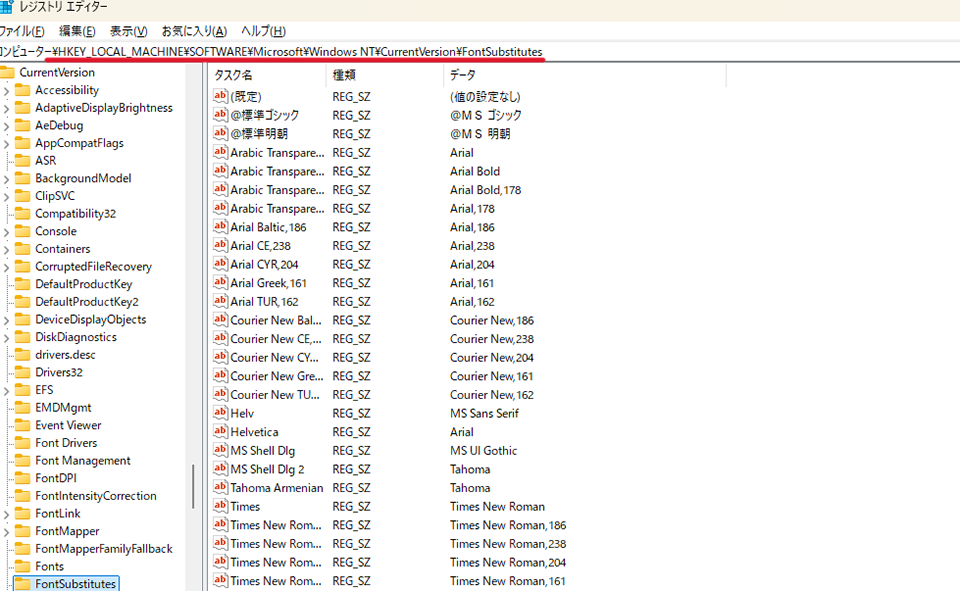Select the DefaultProductKey folder icon
960x591 pixels.
(23, 284)
